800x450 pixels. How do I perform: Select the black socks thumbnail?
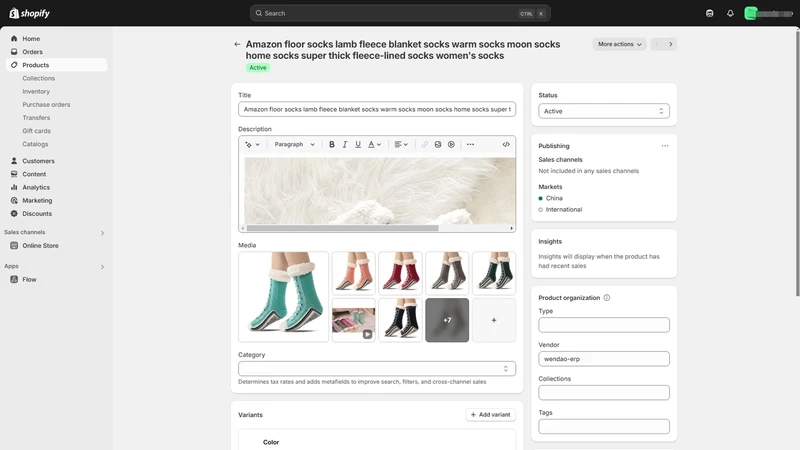(x=401, y=320)
